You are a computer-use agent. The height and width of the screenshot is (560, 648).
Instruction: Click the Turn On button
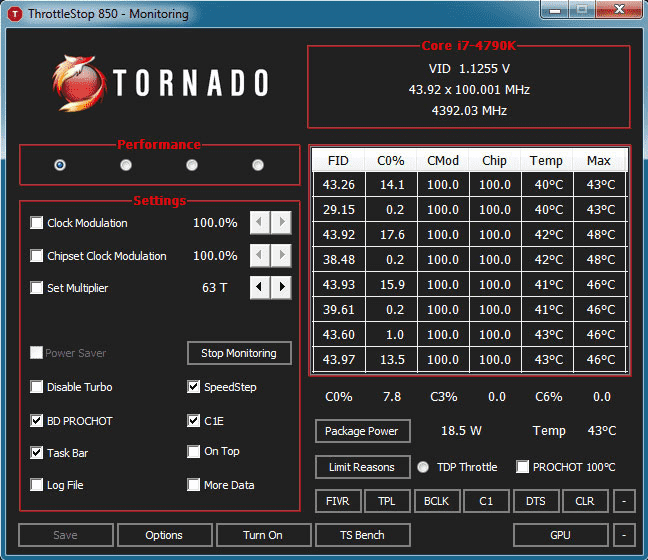click(x=263, y=535)
